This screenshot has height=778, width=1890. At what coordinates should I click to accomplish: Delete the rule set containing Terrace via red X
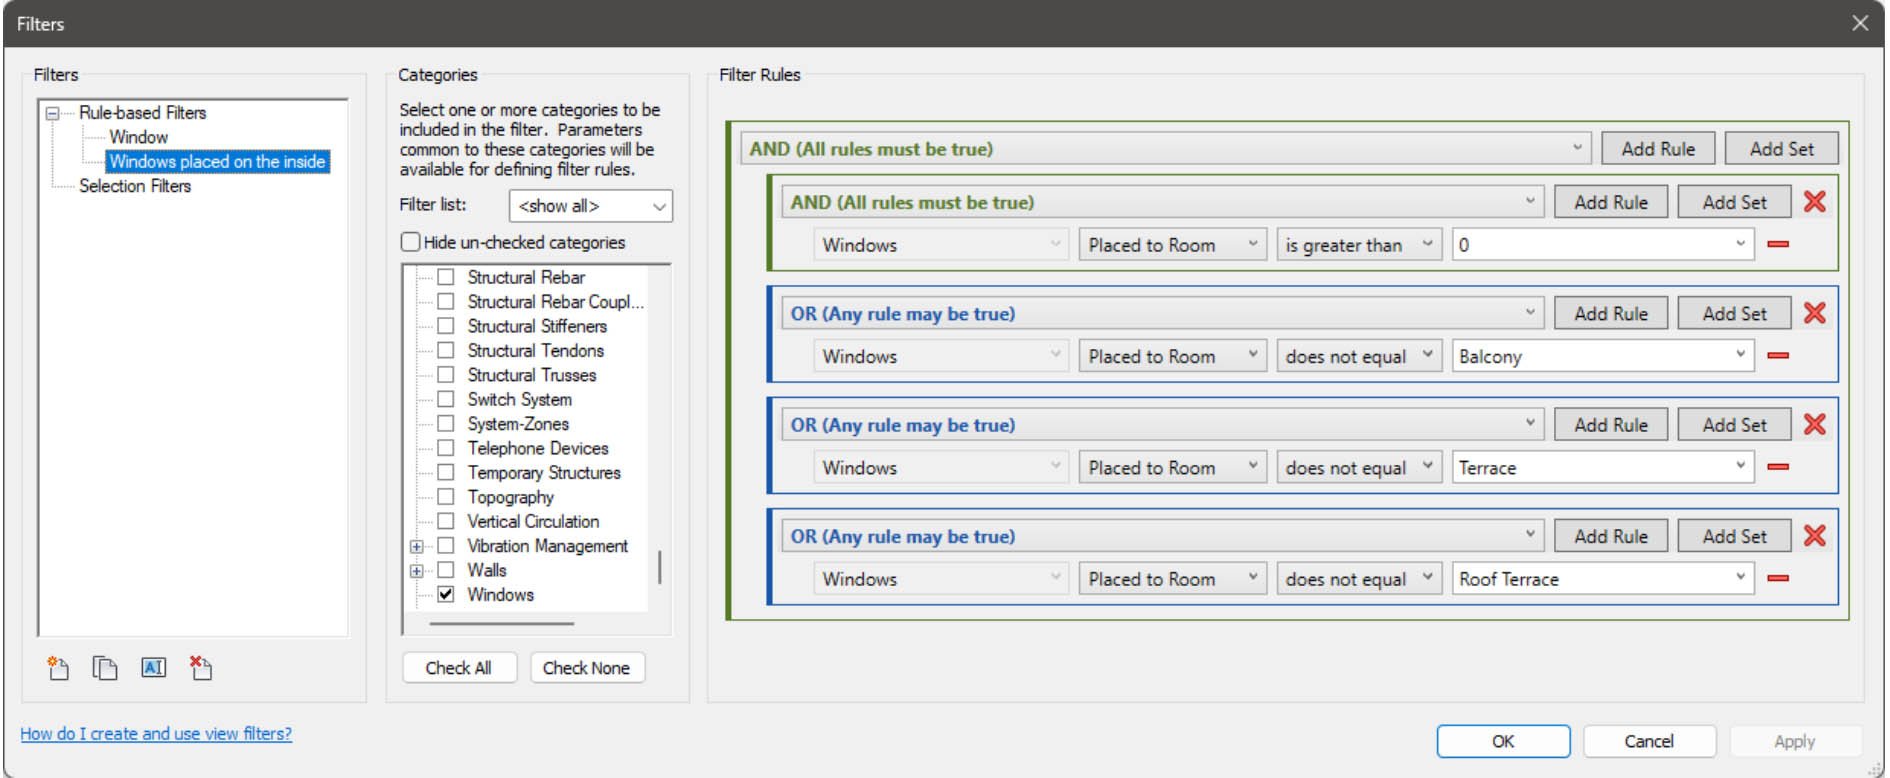tap(1814, 425)
